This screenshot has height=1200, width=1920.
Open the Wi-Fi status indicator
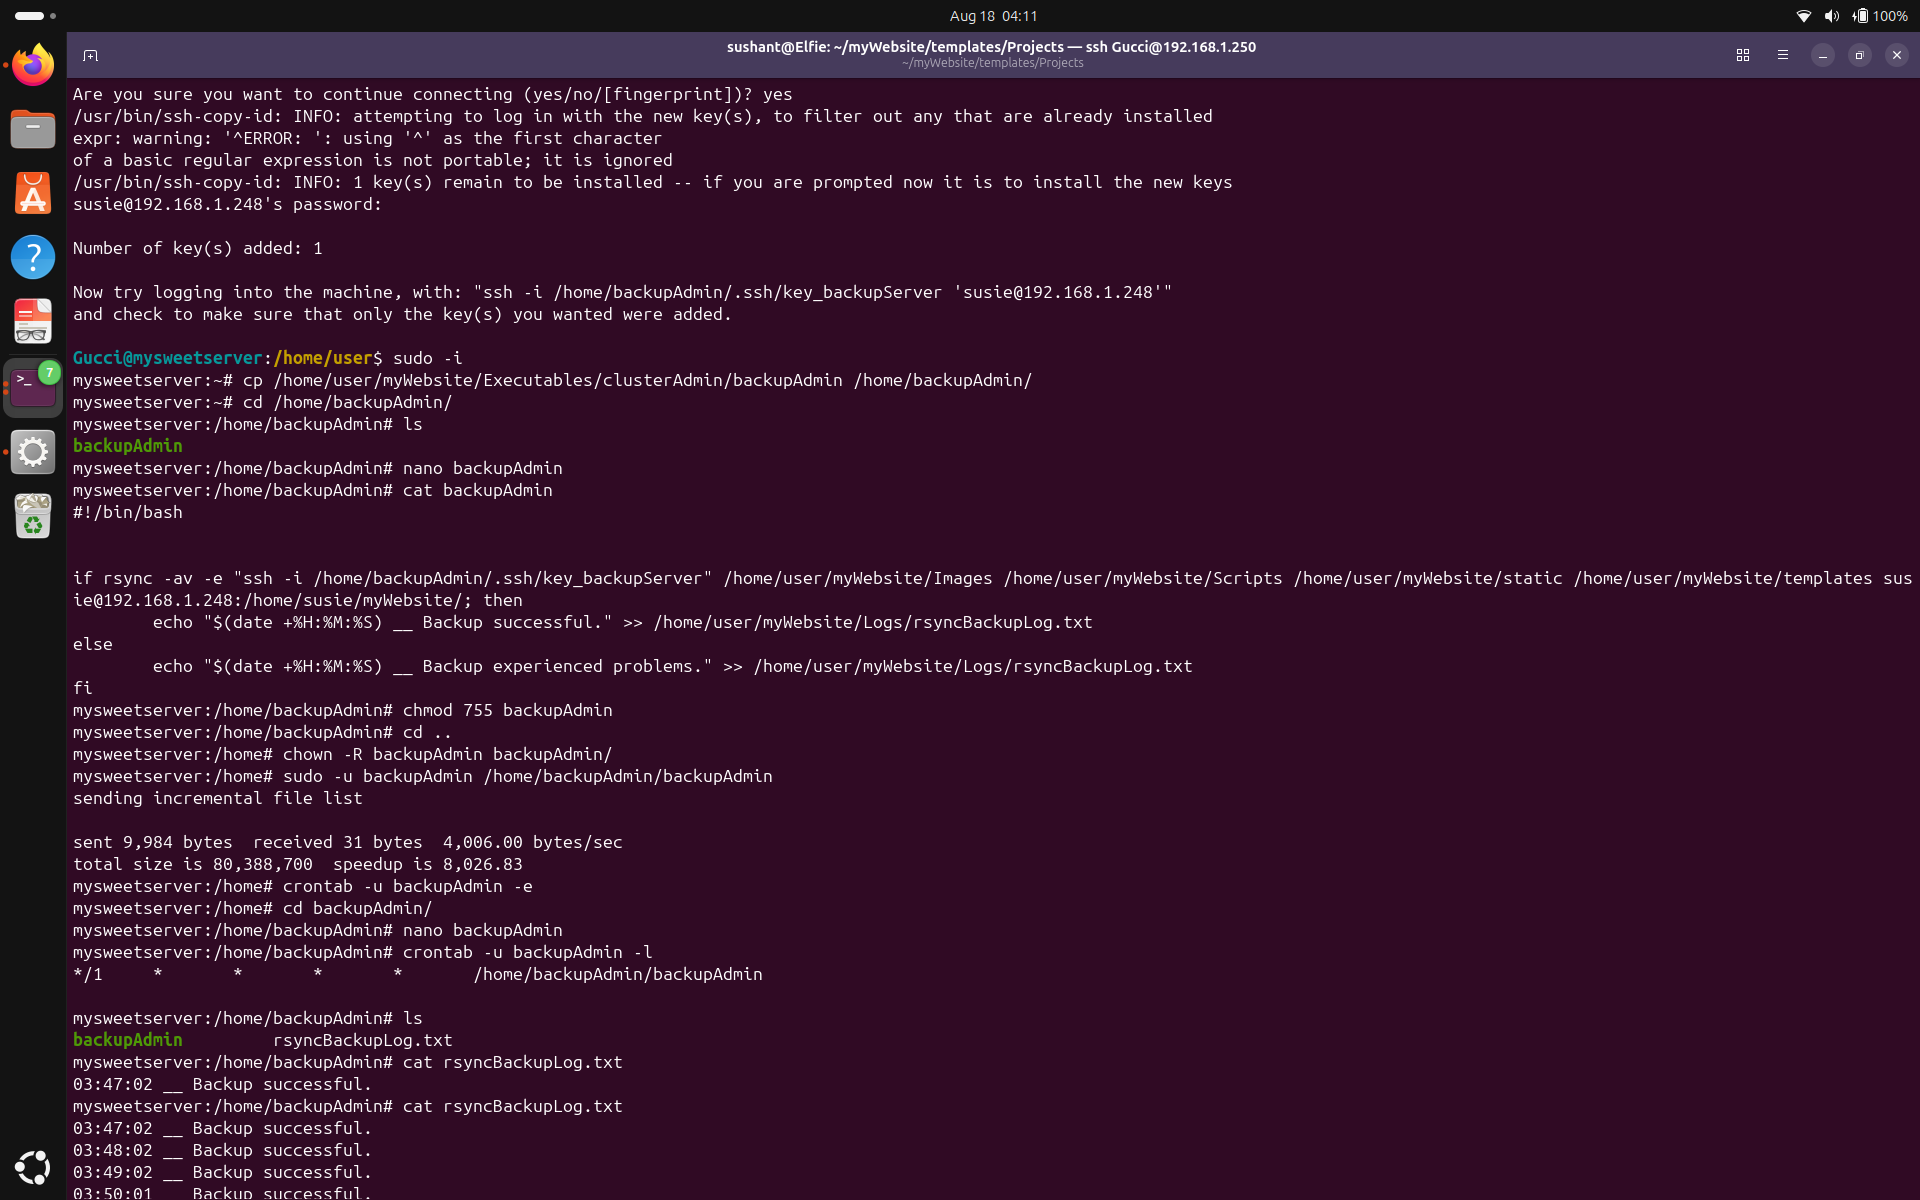[x=1804, y=16]
